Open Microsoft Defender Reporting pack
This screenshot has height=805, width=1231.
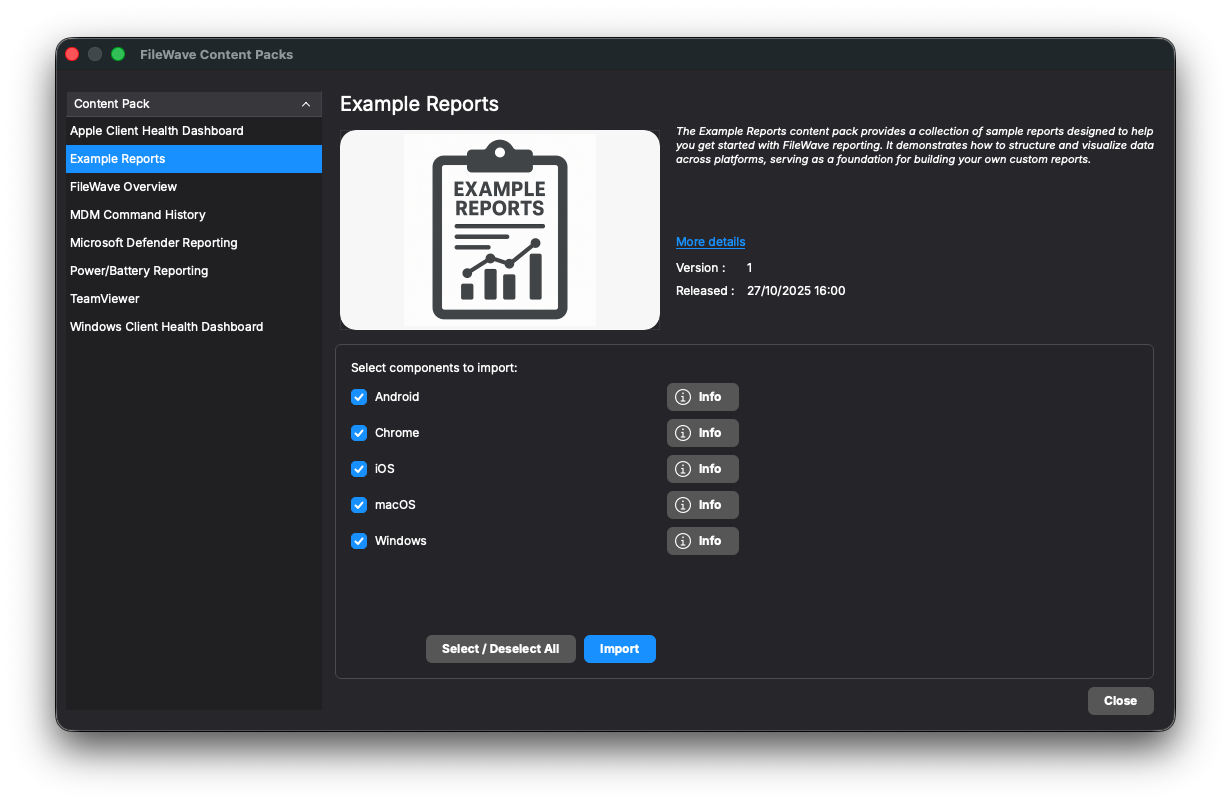(154, 243)
